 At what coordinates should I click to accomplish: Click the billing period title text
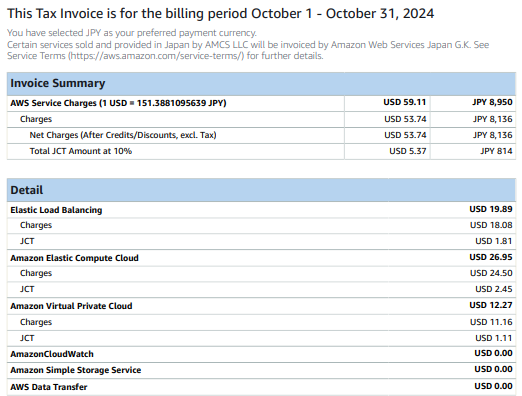pyautogui.click(x=221, y=14)
